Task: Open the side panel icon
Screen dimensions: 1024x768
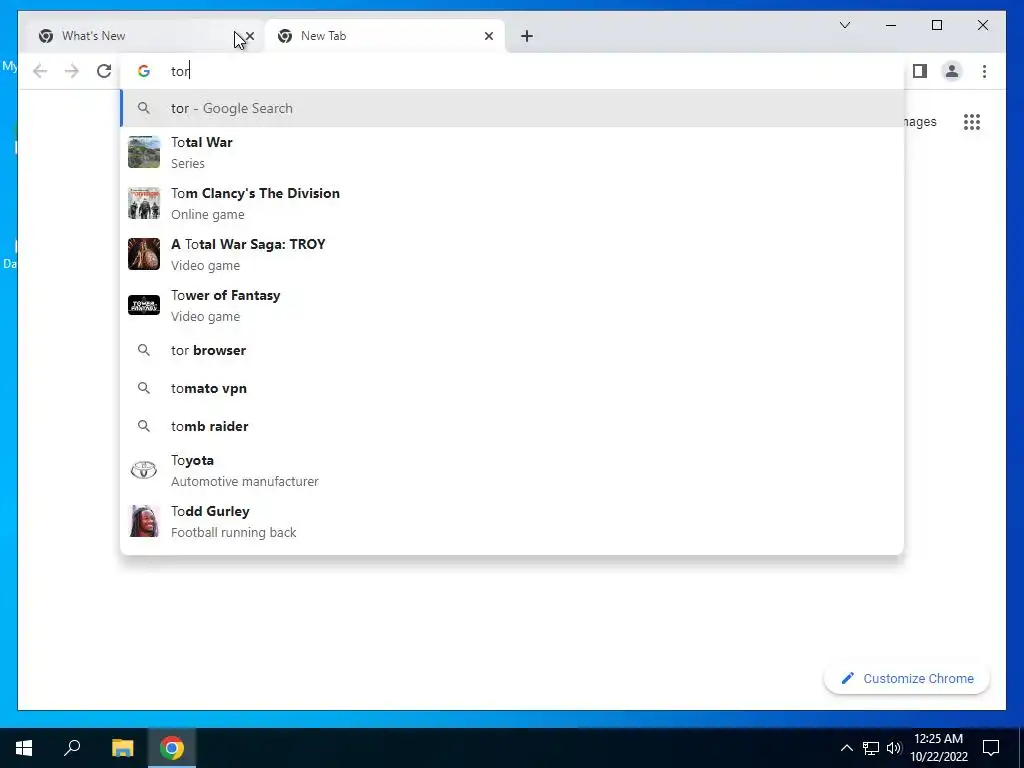Action: point(920,71)
